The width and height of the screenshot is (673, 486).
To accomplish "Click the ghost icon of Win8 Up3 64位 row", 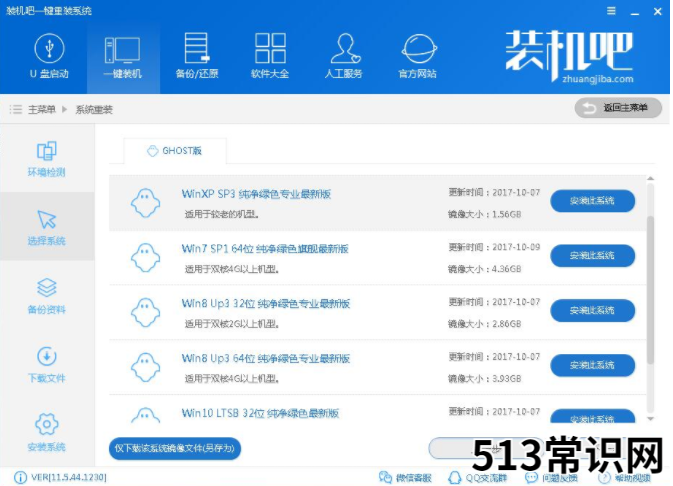I will pyautogui.click(x=146, y=367).
